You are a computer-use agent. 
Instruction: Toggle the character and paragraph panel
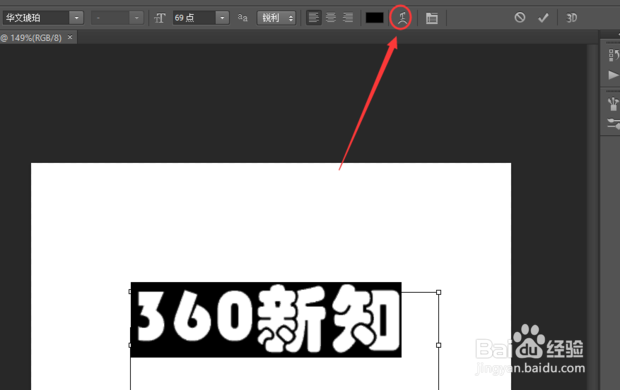pyautogui.click(x=432, y=18)
